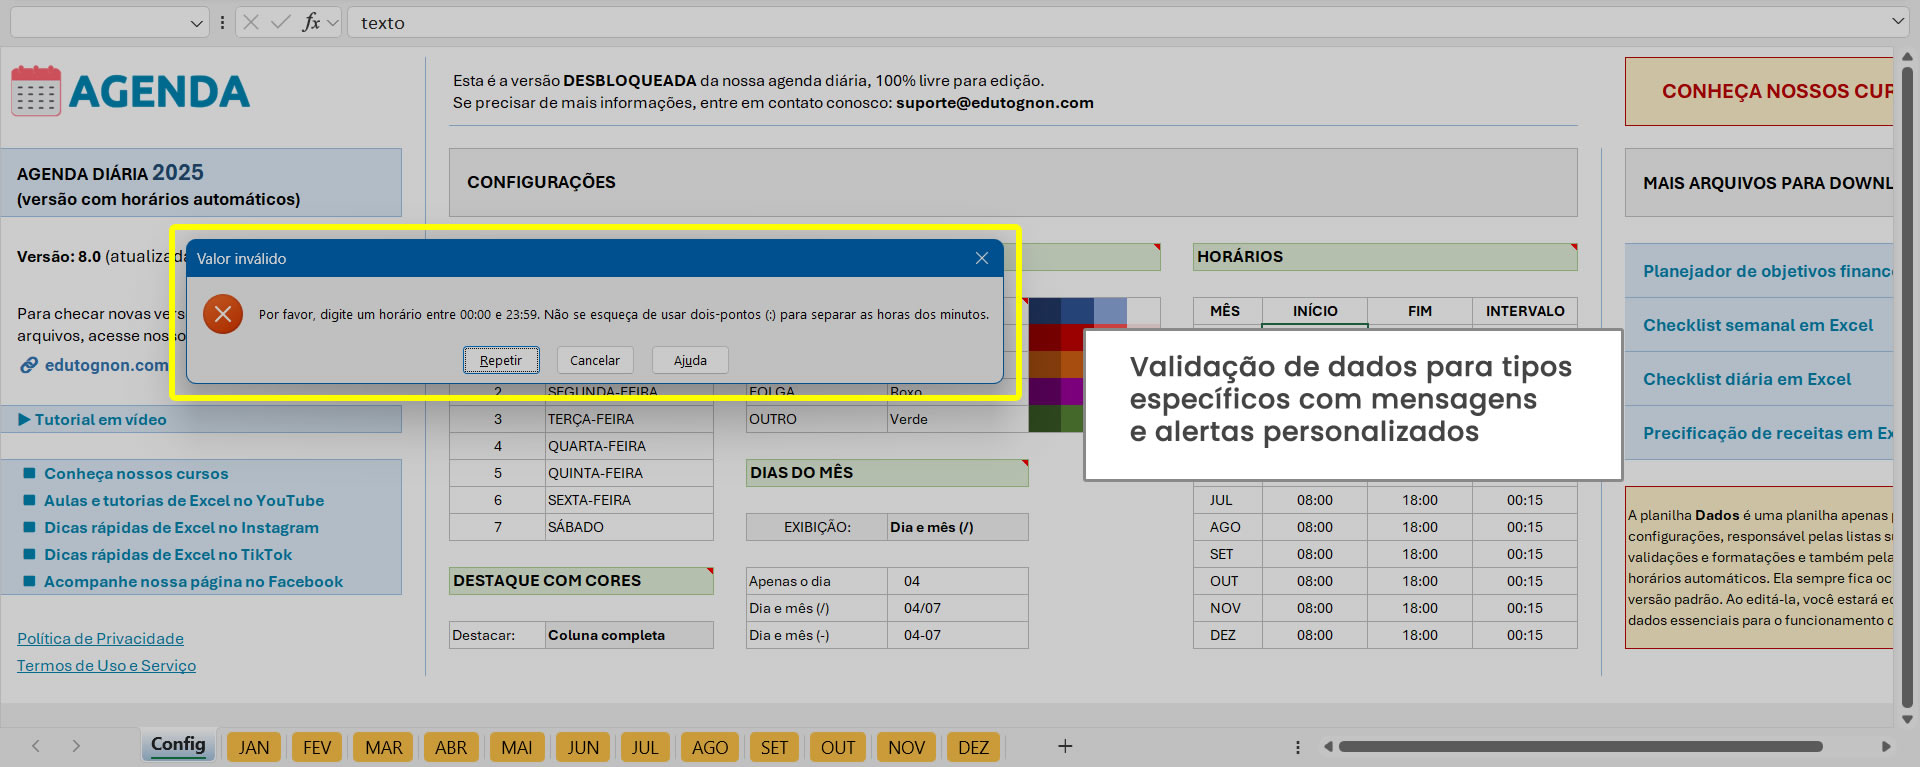Click the DEZ fim cell 18:00
Screen dimensions: 1920x767
(x=1420, y=635)
